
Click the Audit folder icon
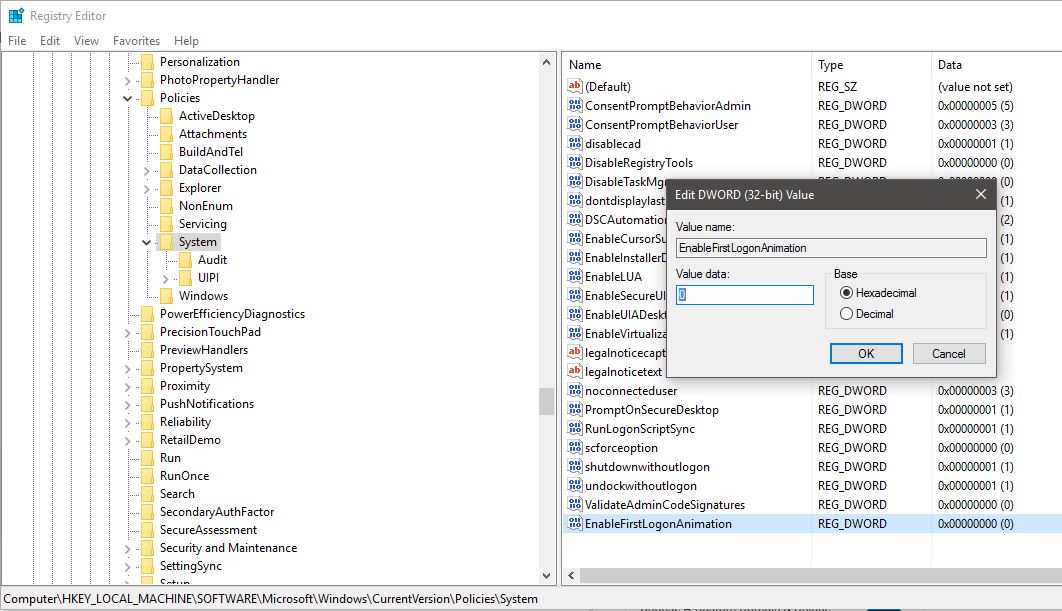coord(186,259)
